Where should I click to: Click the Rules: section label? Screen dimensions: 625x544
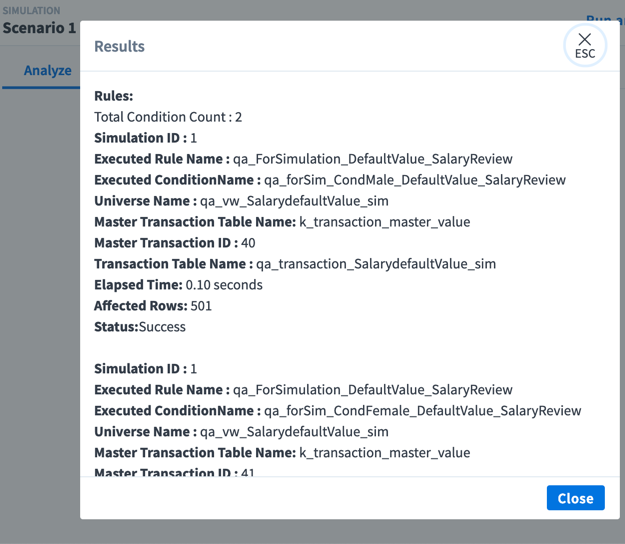[114, 96]
